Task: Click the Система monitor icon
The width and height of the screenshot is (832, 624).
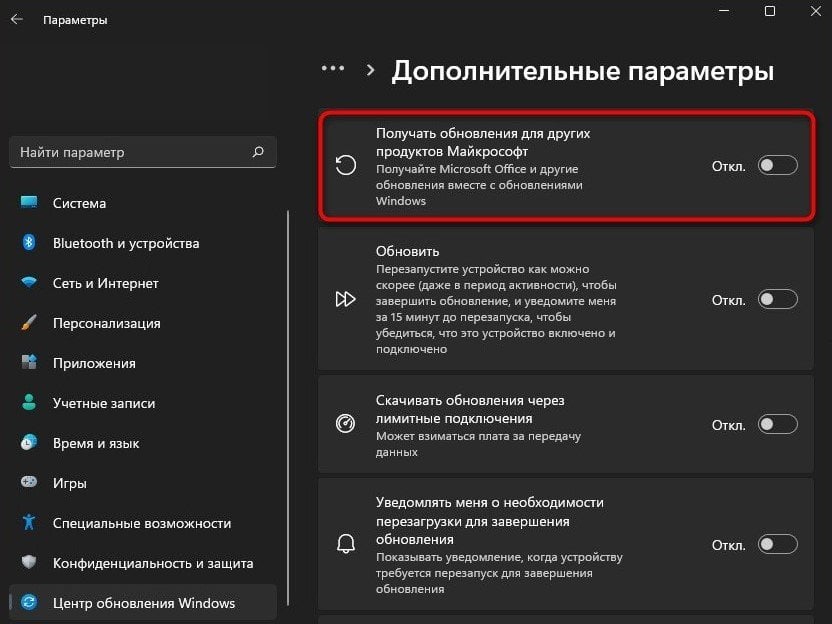Action: coord(29,202)
